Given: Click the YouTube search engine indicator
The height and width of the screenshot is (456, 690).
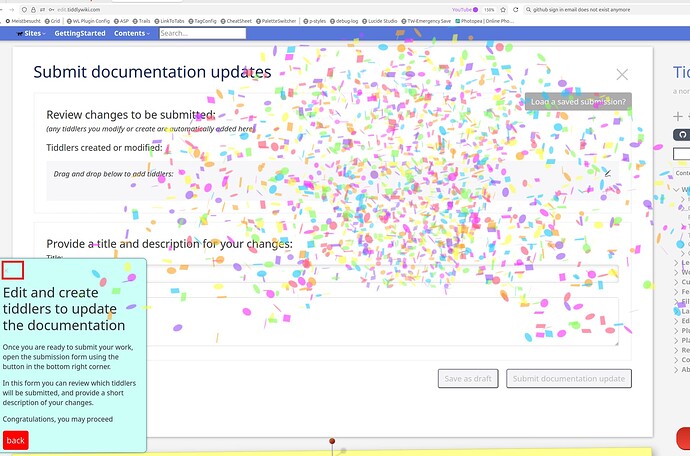Looking at the screenshot, I should point(465,8).
